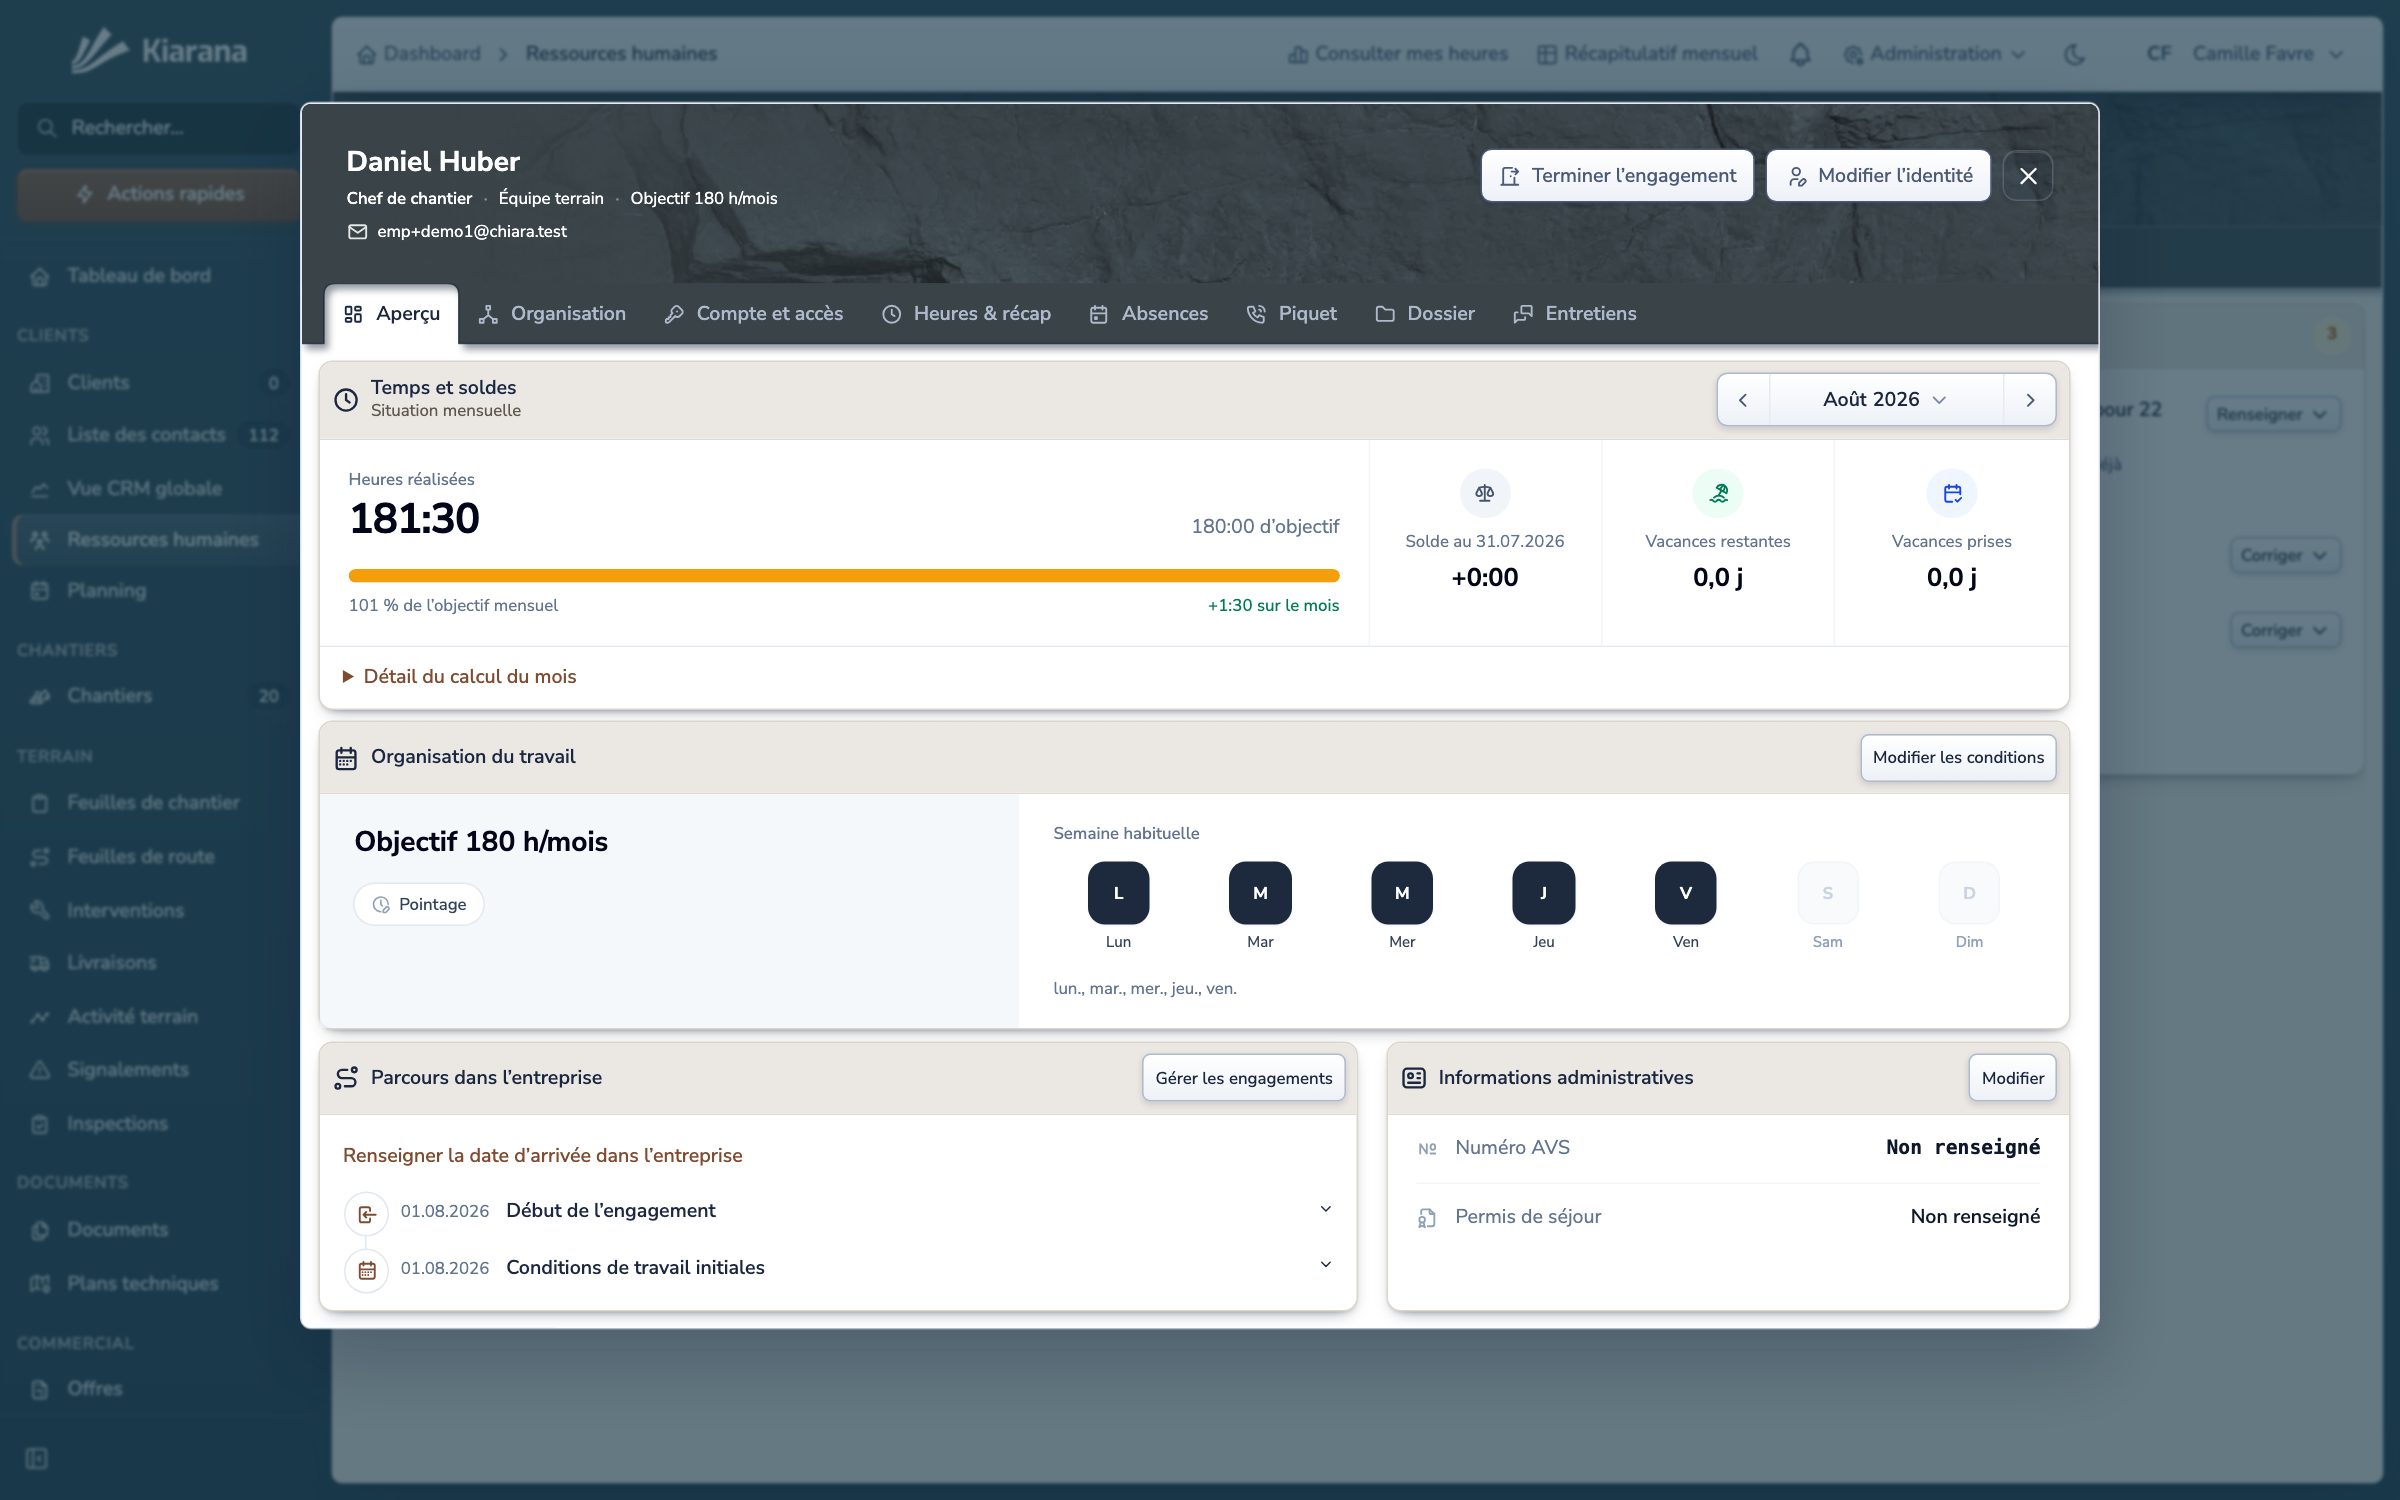This screenshot has width=2400, height=1500.
Task: Expand the Début de l'engagement row chevron
Action: point(1326,1209)
